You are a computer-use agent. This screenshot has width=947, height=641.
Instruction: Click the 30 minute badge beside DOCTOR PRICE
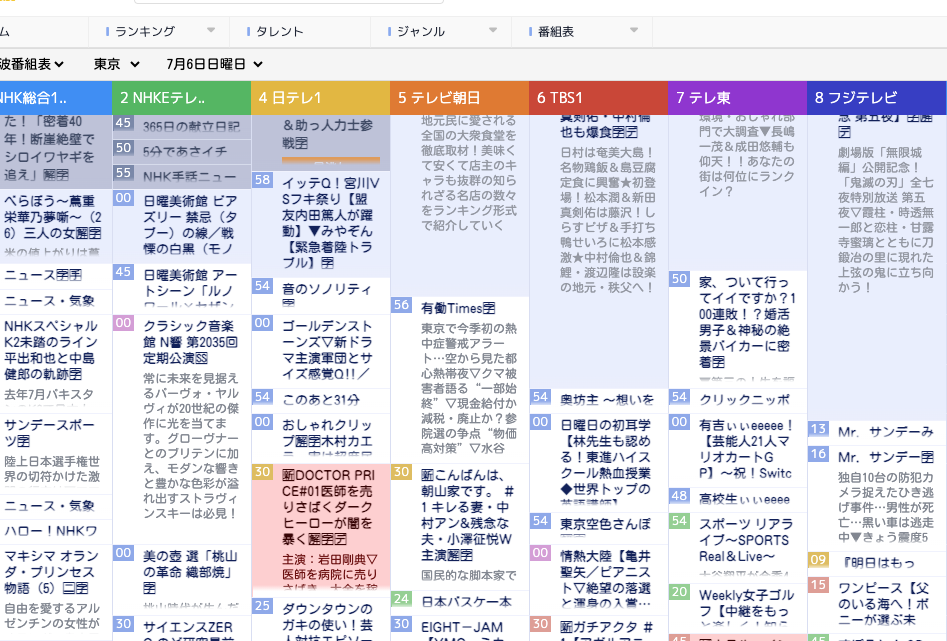(262, 471)
